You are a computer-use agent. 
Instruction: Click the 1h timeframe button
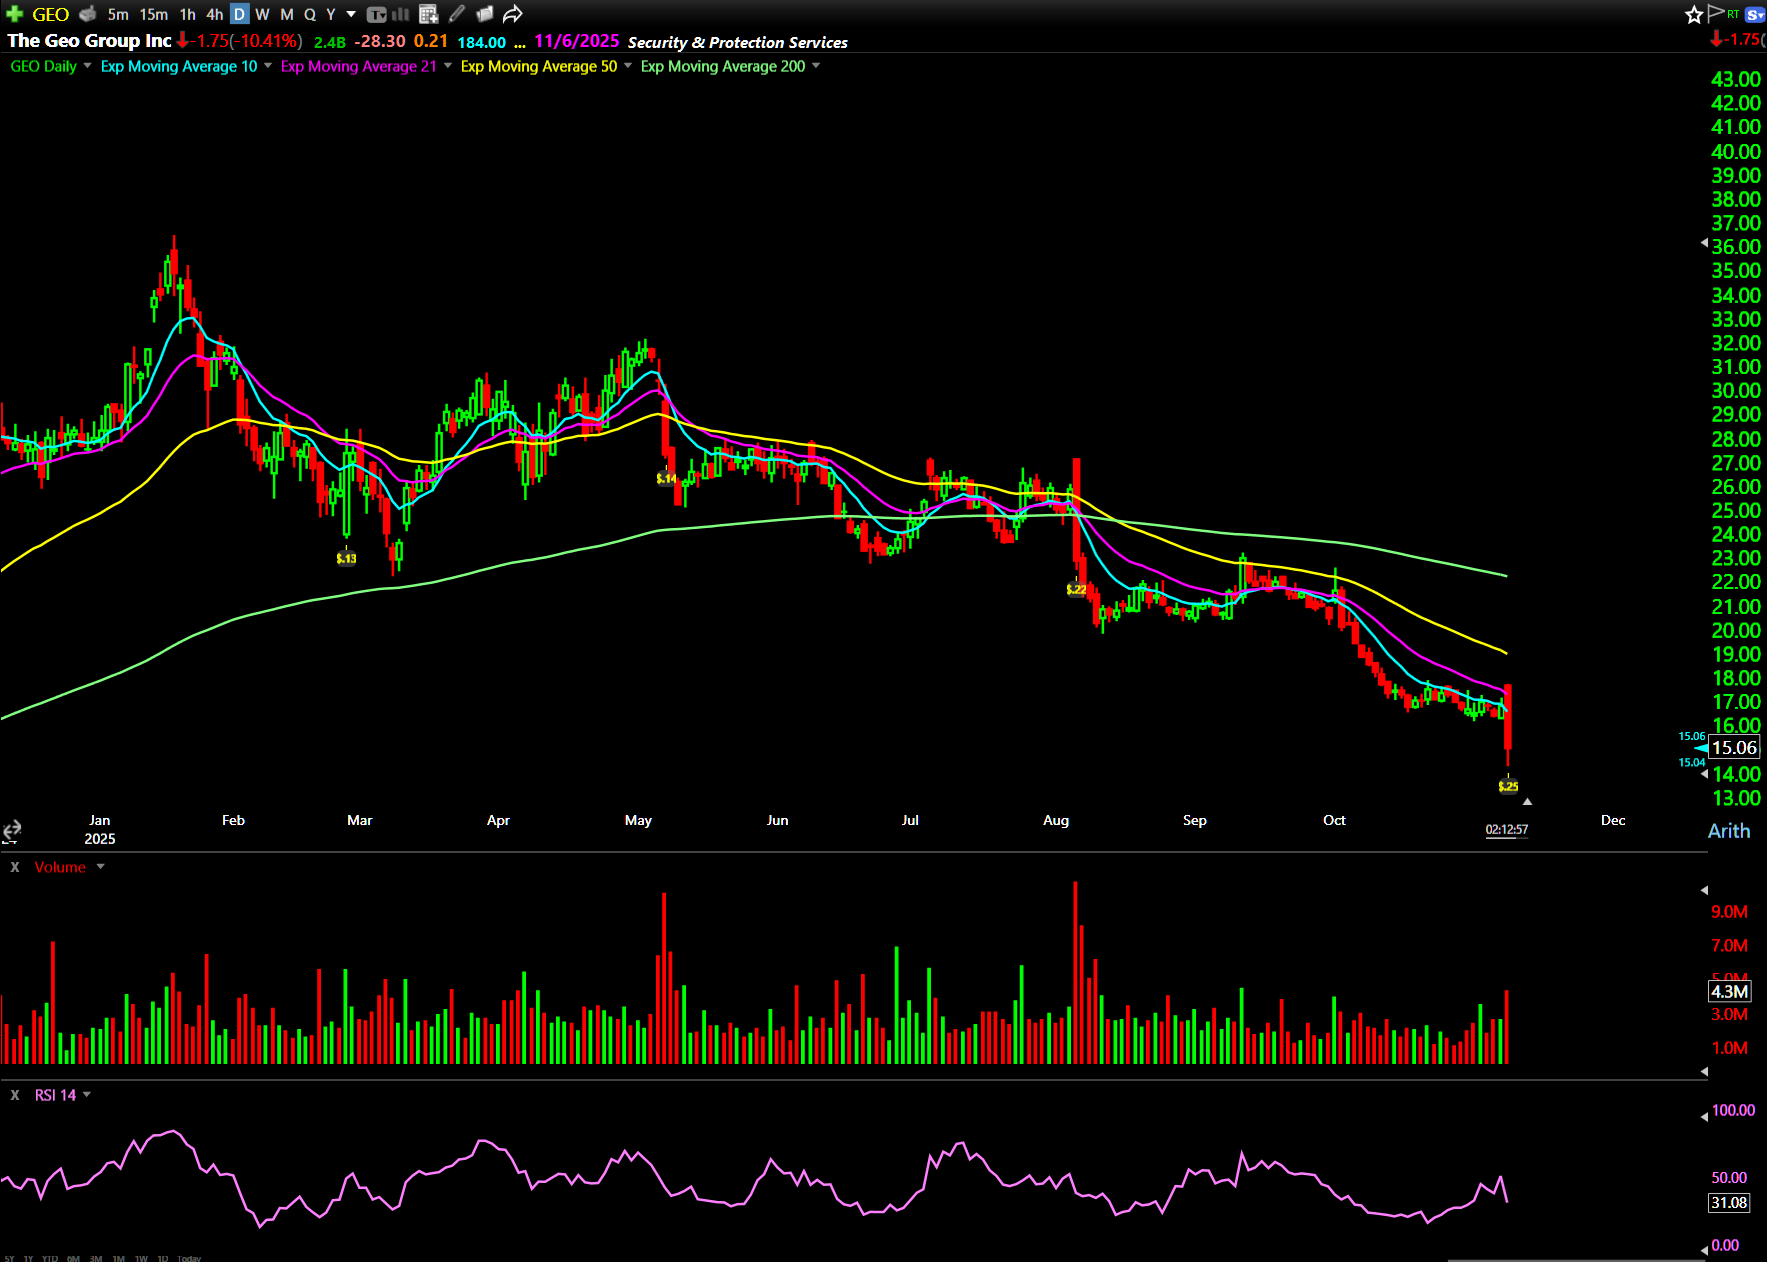[187, 14]
